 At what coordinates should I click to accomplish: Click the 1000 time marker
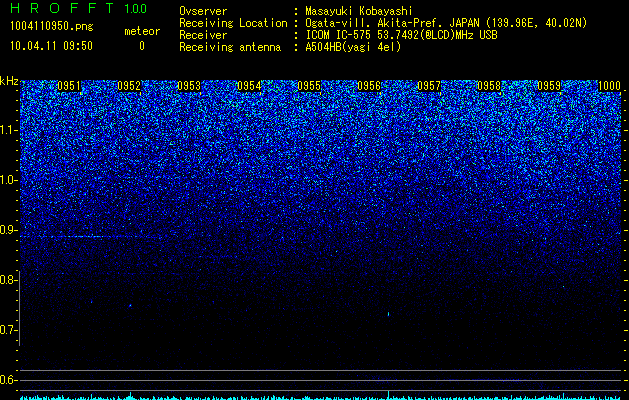[x=609, y=86]
